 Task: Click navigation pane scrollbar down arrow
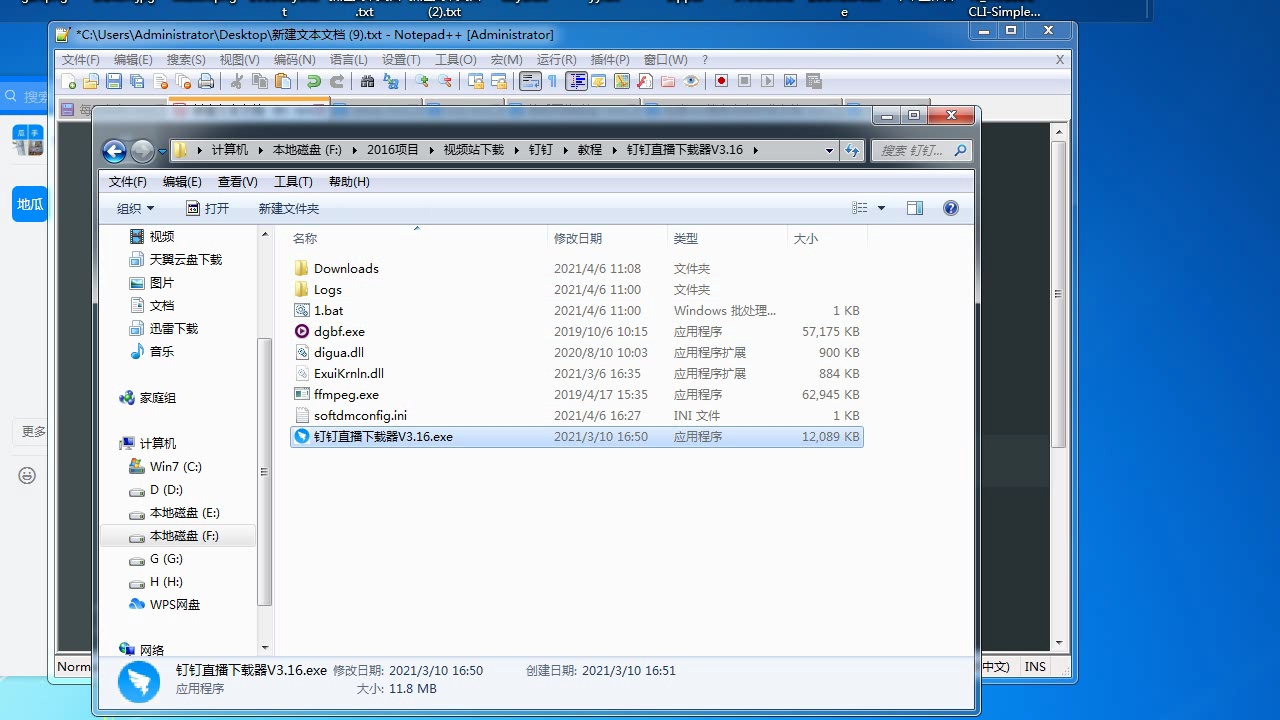pyautogui.click(x=265, y=648)
